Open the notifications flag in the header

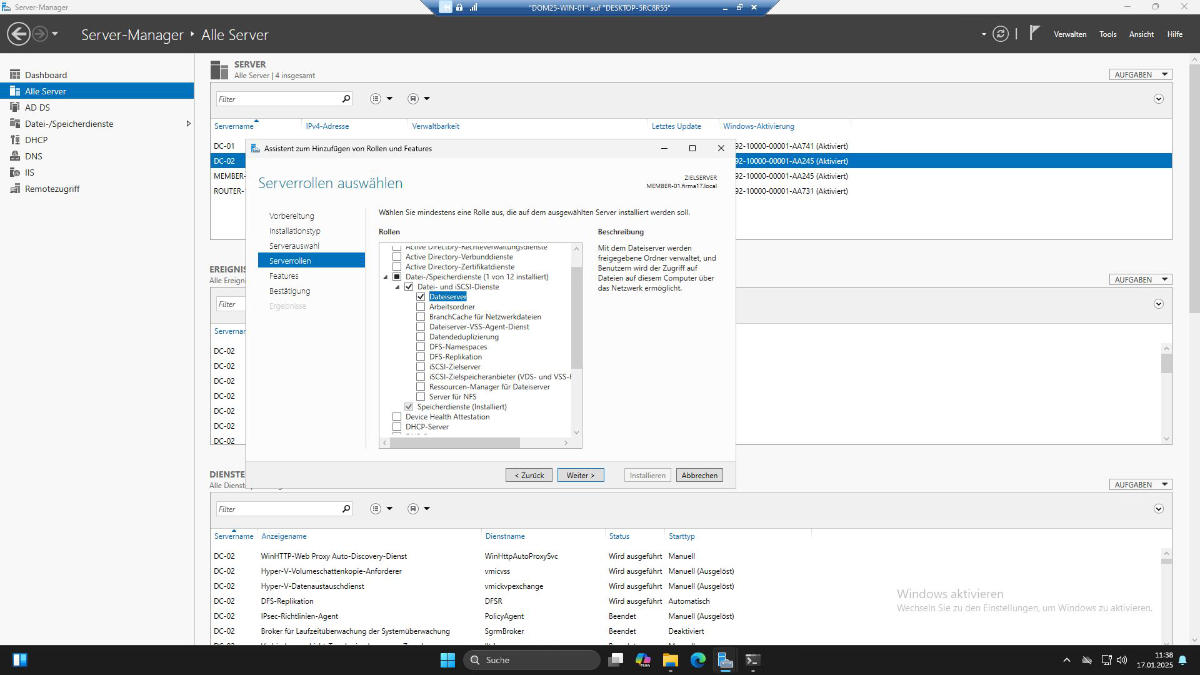1035,33
